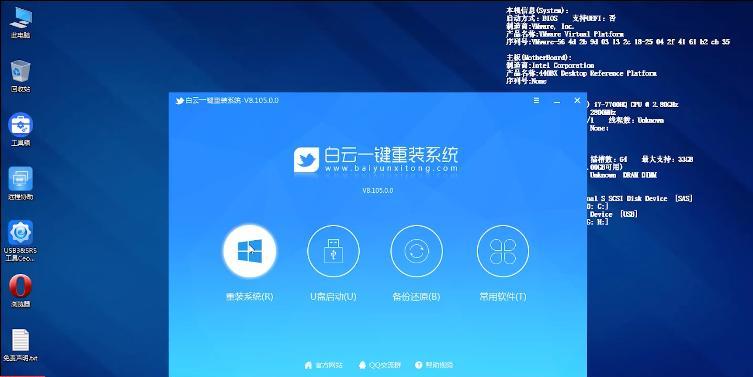
Task: Select the 回收站 recycle bin icon
Action: [20, 76]
